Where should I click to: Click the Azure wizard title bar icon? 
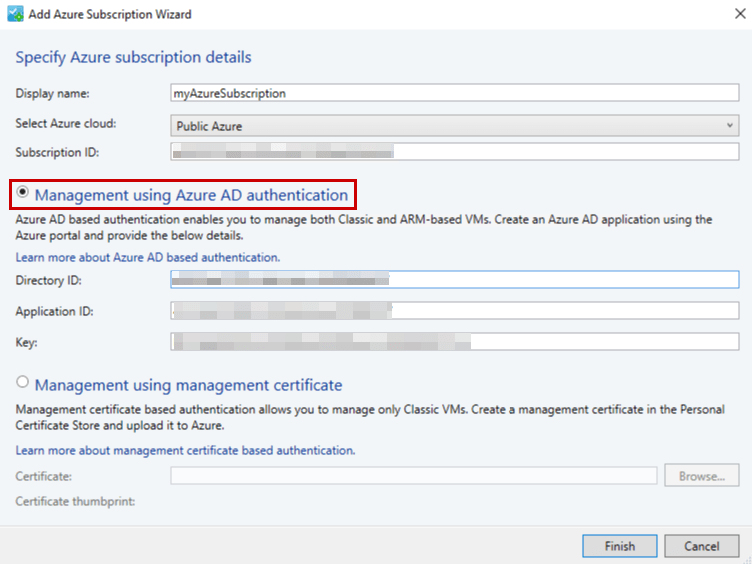click(15, 14)
